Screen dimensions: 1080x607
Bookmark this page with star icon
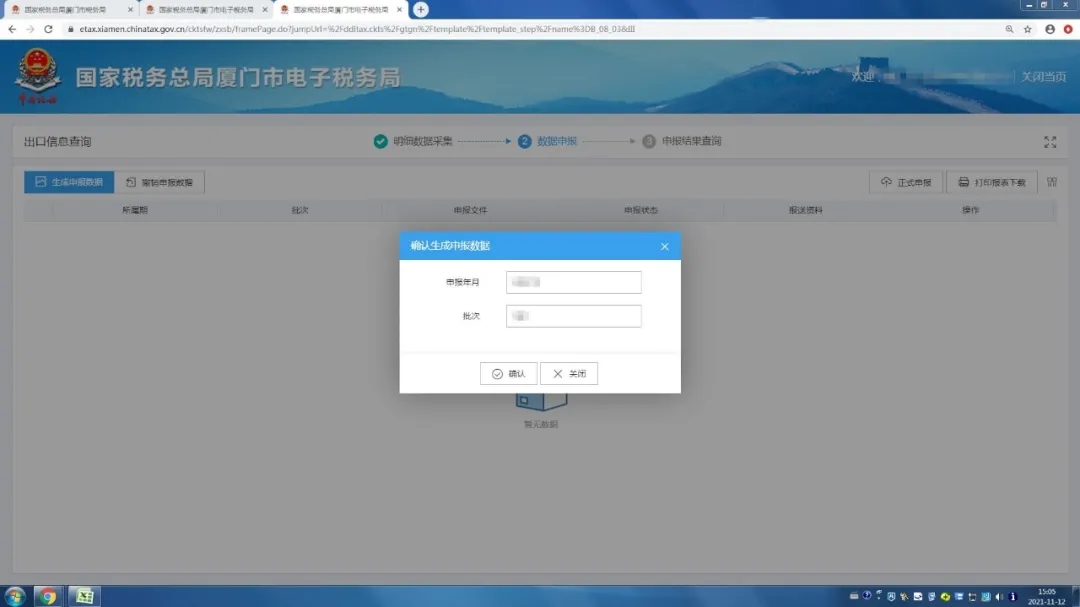click(1027, 29)
